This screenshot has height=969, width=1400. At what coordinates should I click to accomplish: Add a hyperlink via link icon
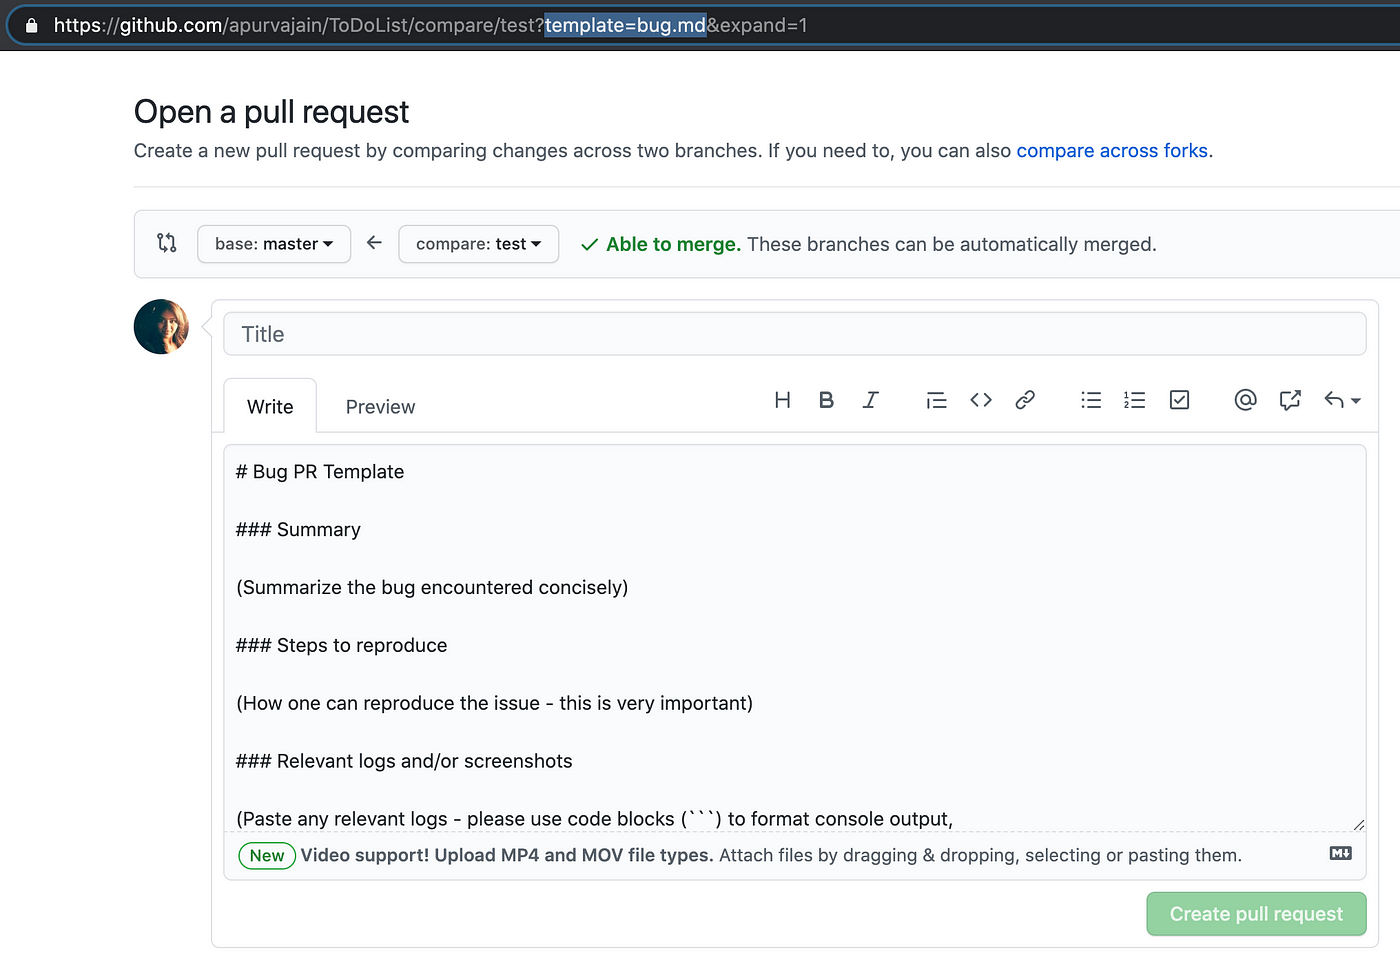tap(1025, 400)
